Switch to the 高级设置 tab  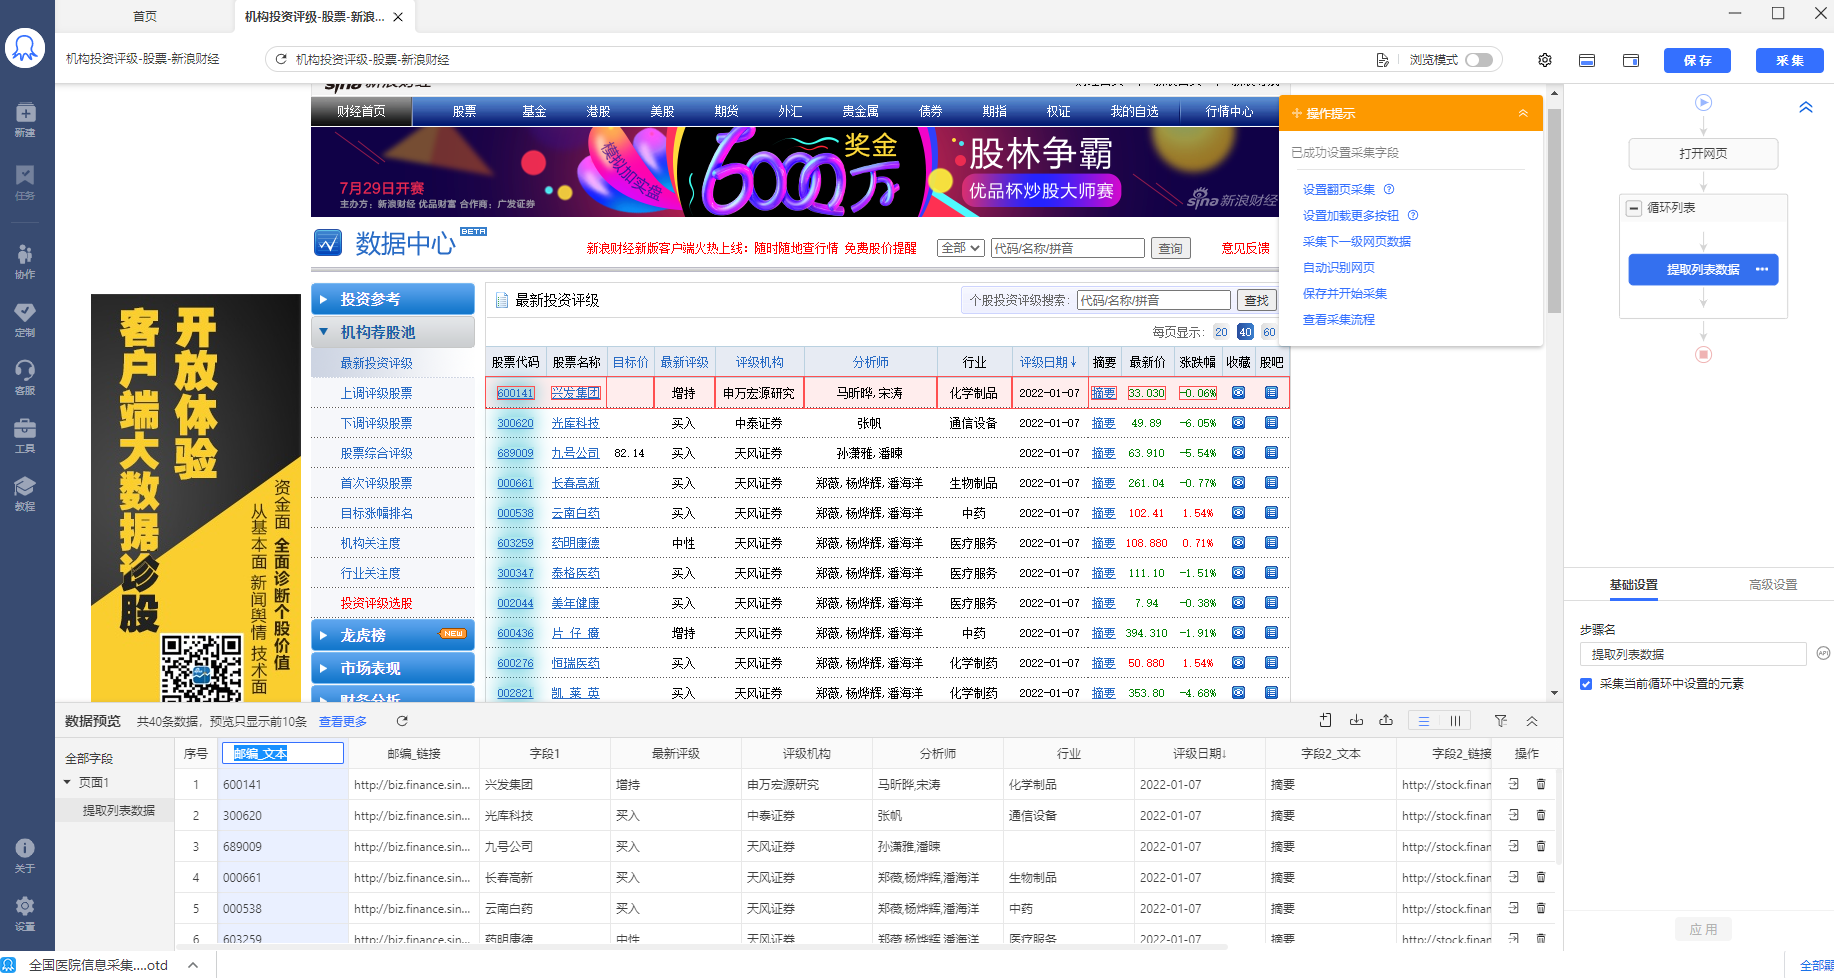click(x=1773, y=585)
